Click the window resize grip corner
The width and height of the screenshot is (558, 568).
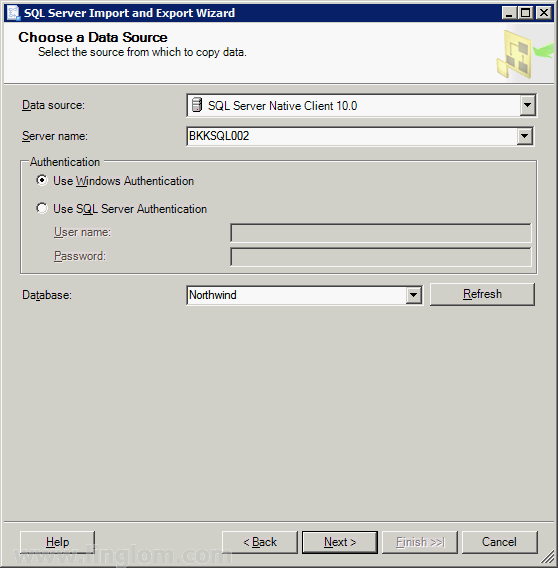pos(549,559)
